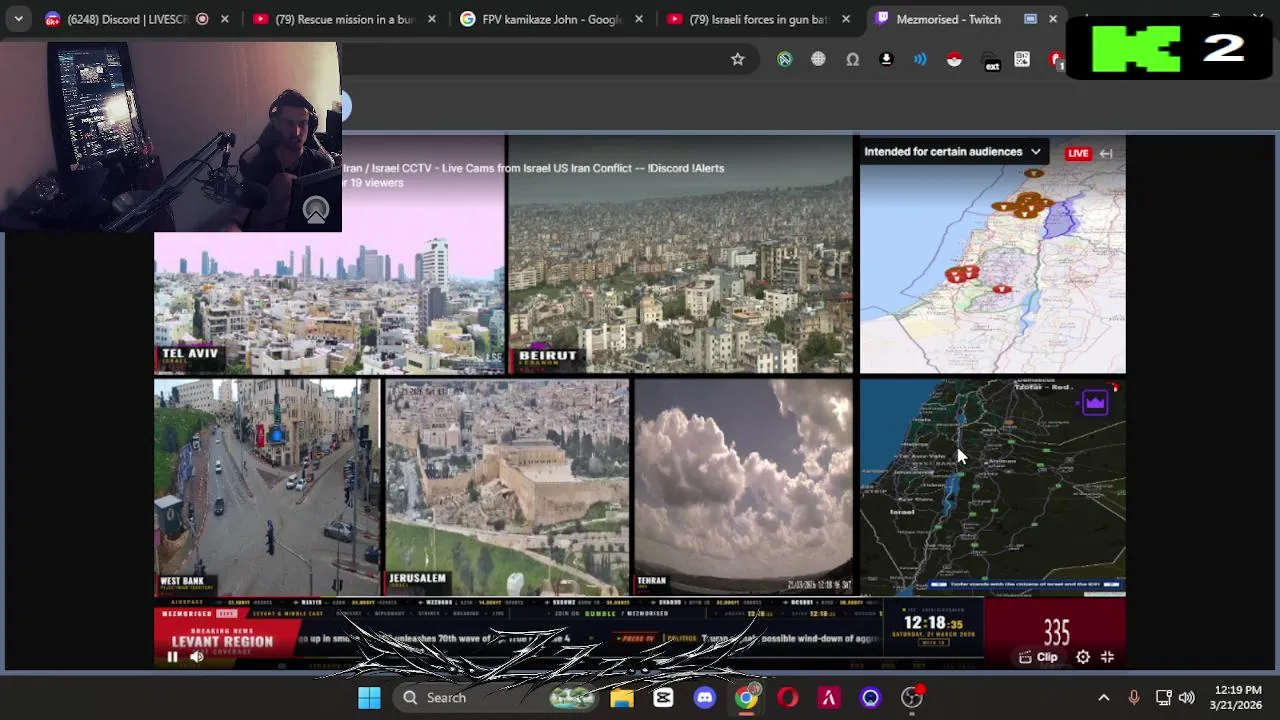Click the West Bank street camera feed
The height and width of the screenshot is (720, 1280).
(267, 487)
